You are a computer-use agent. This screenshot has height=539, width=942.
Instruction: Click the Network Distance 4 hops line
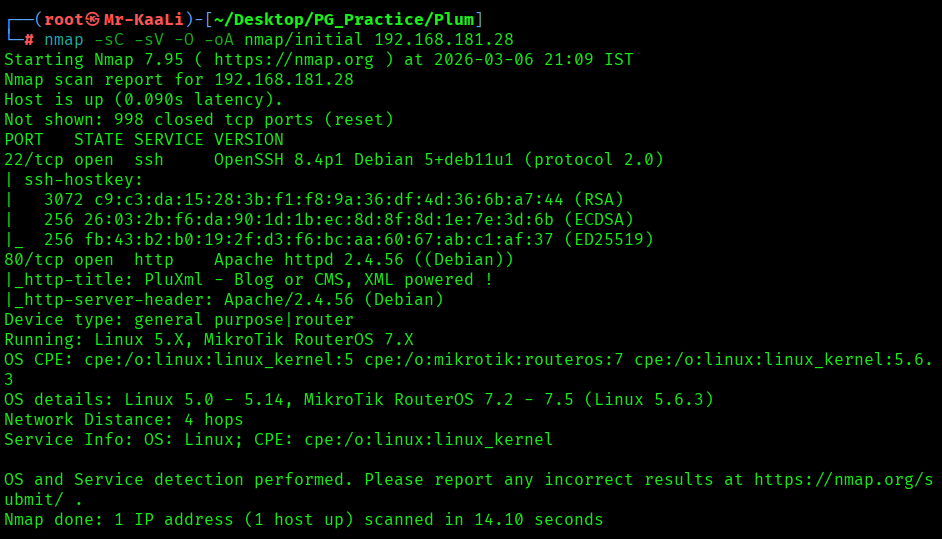pyautogui.click(x=123, y=419)
